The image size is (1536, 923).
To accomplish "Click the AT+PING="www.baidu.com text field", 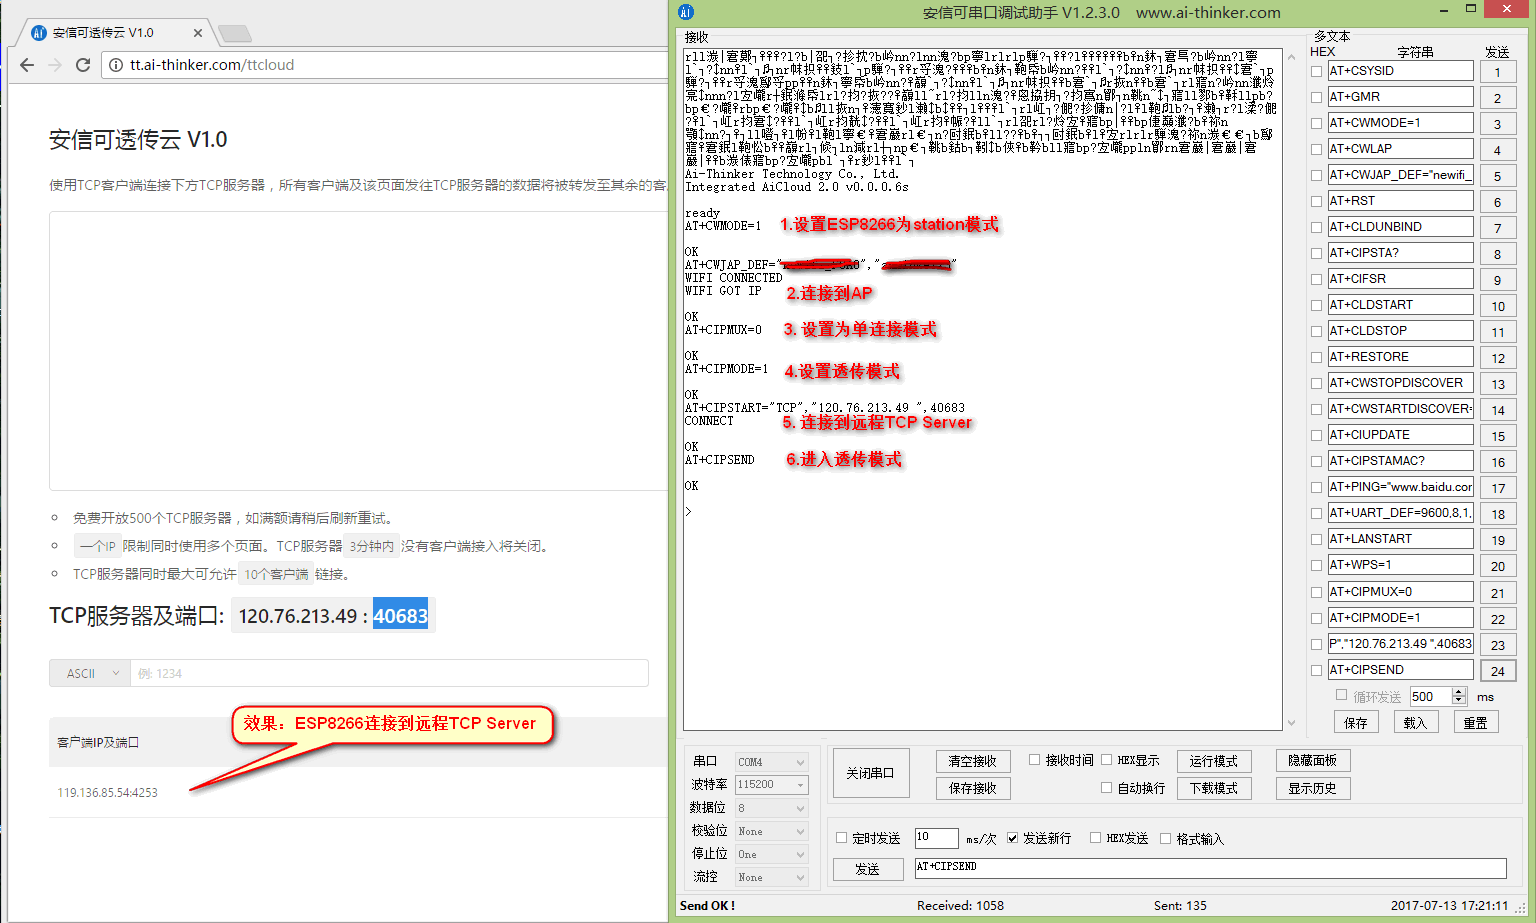I will coord(1400,487).
